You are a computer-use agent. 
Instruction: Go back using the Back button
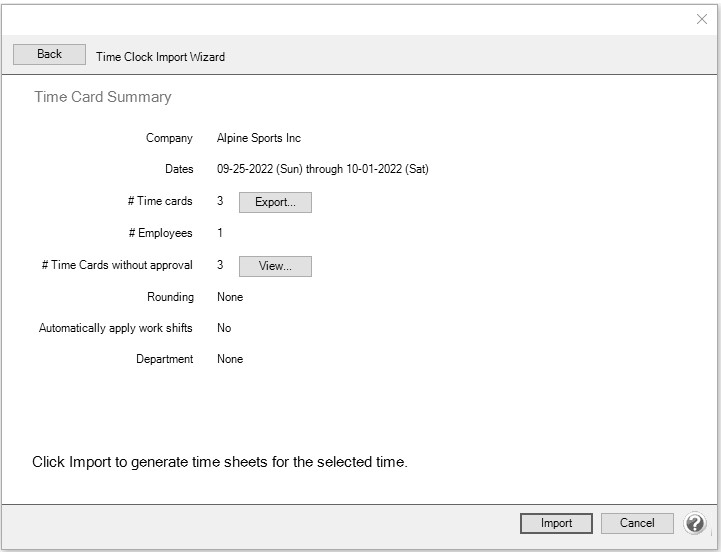click(49, 55)
